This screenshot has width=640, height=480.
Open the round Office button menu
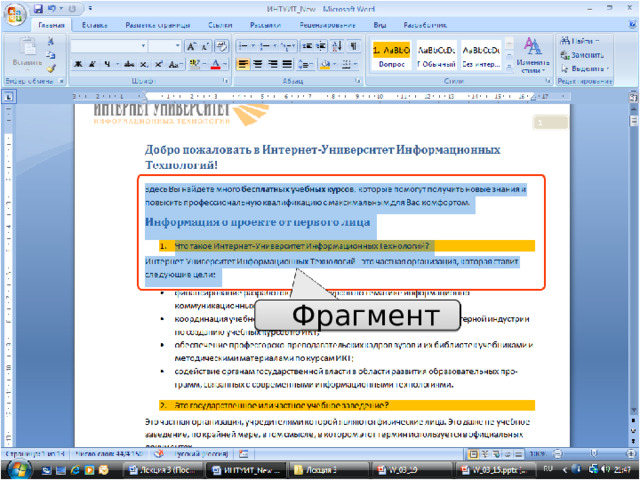pyautogui.click(x=15, y=14)
